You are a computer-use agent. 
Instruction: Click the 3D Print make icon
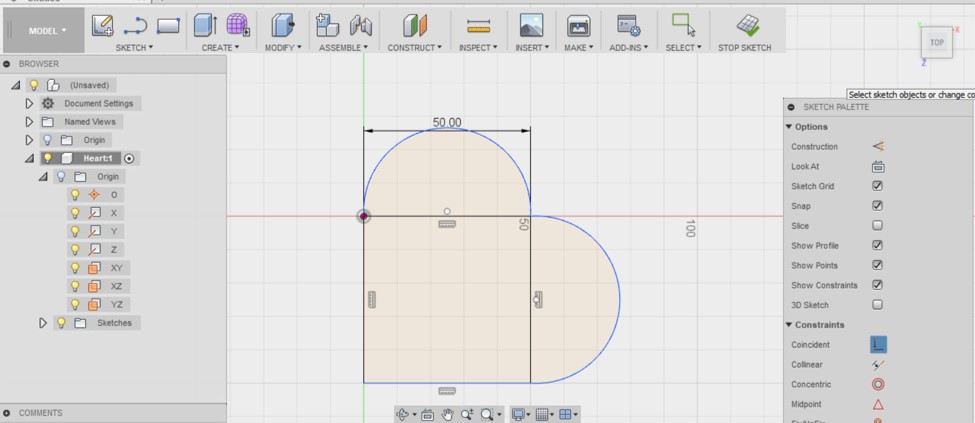point(578,26)
